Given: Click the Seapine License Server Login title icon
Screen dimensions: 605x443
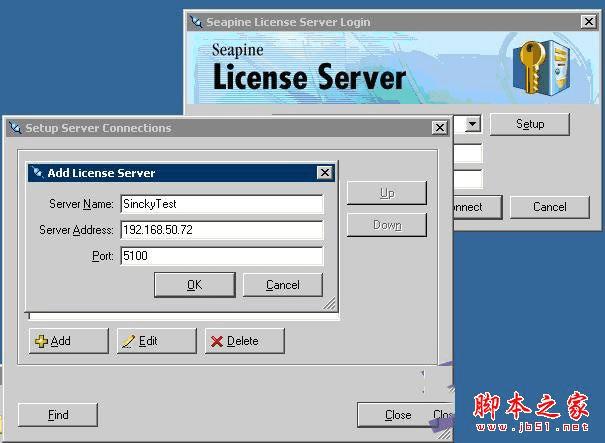Looking at the screenshot, I should 196,22.
